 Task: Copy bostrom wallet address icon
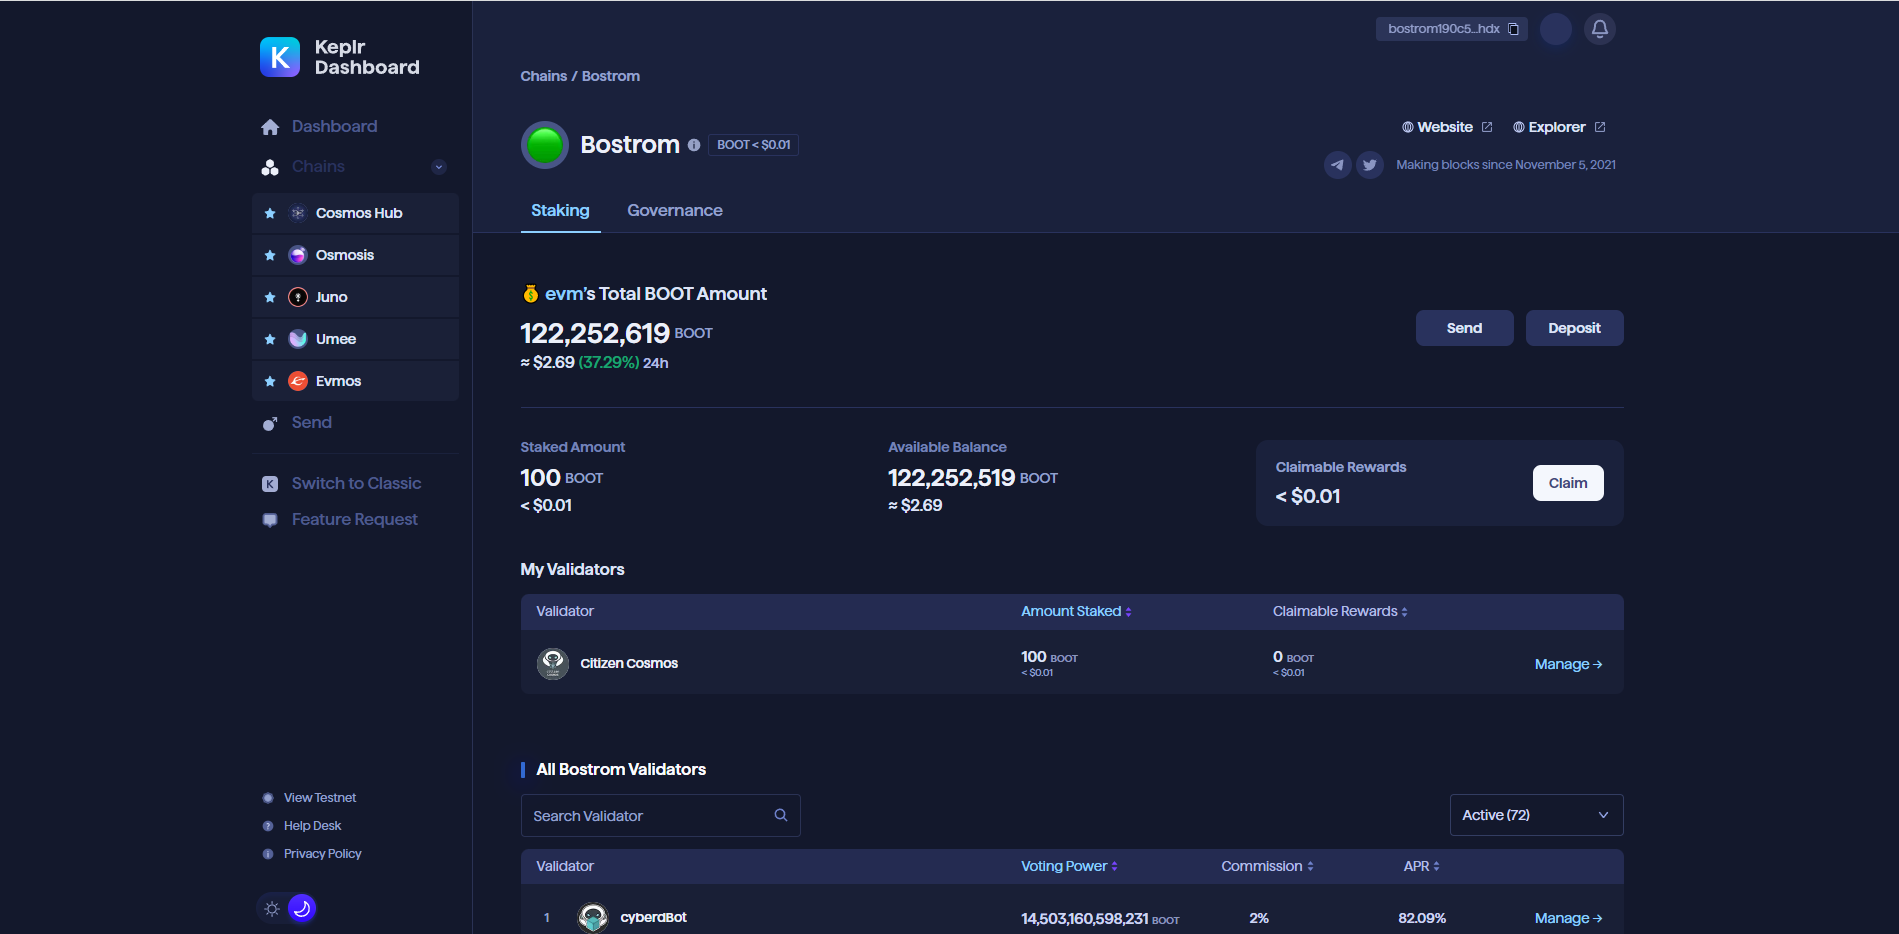point(1514,29)
